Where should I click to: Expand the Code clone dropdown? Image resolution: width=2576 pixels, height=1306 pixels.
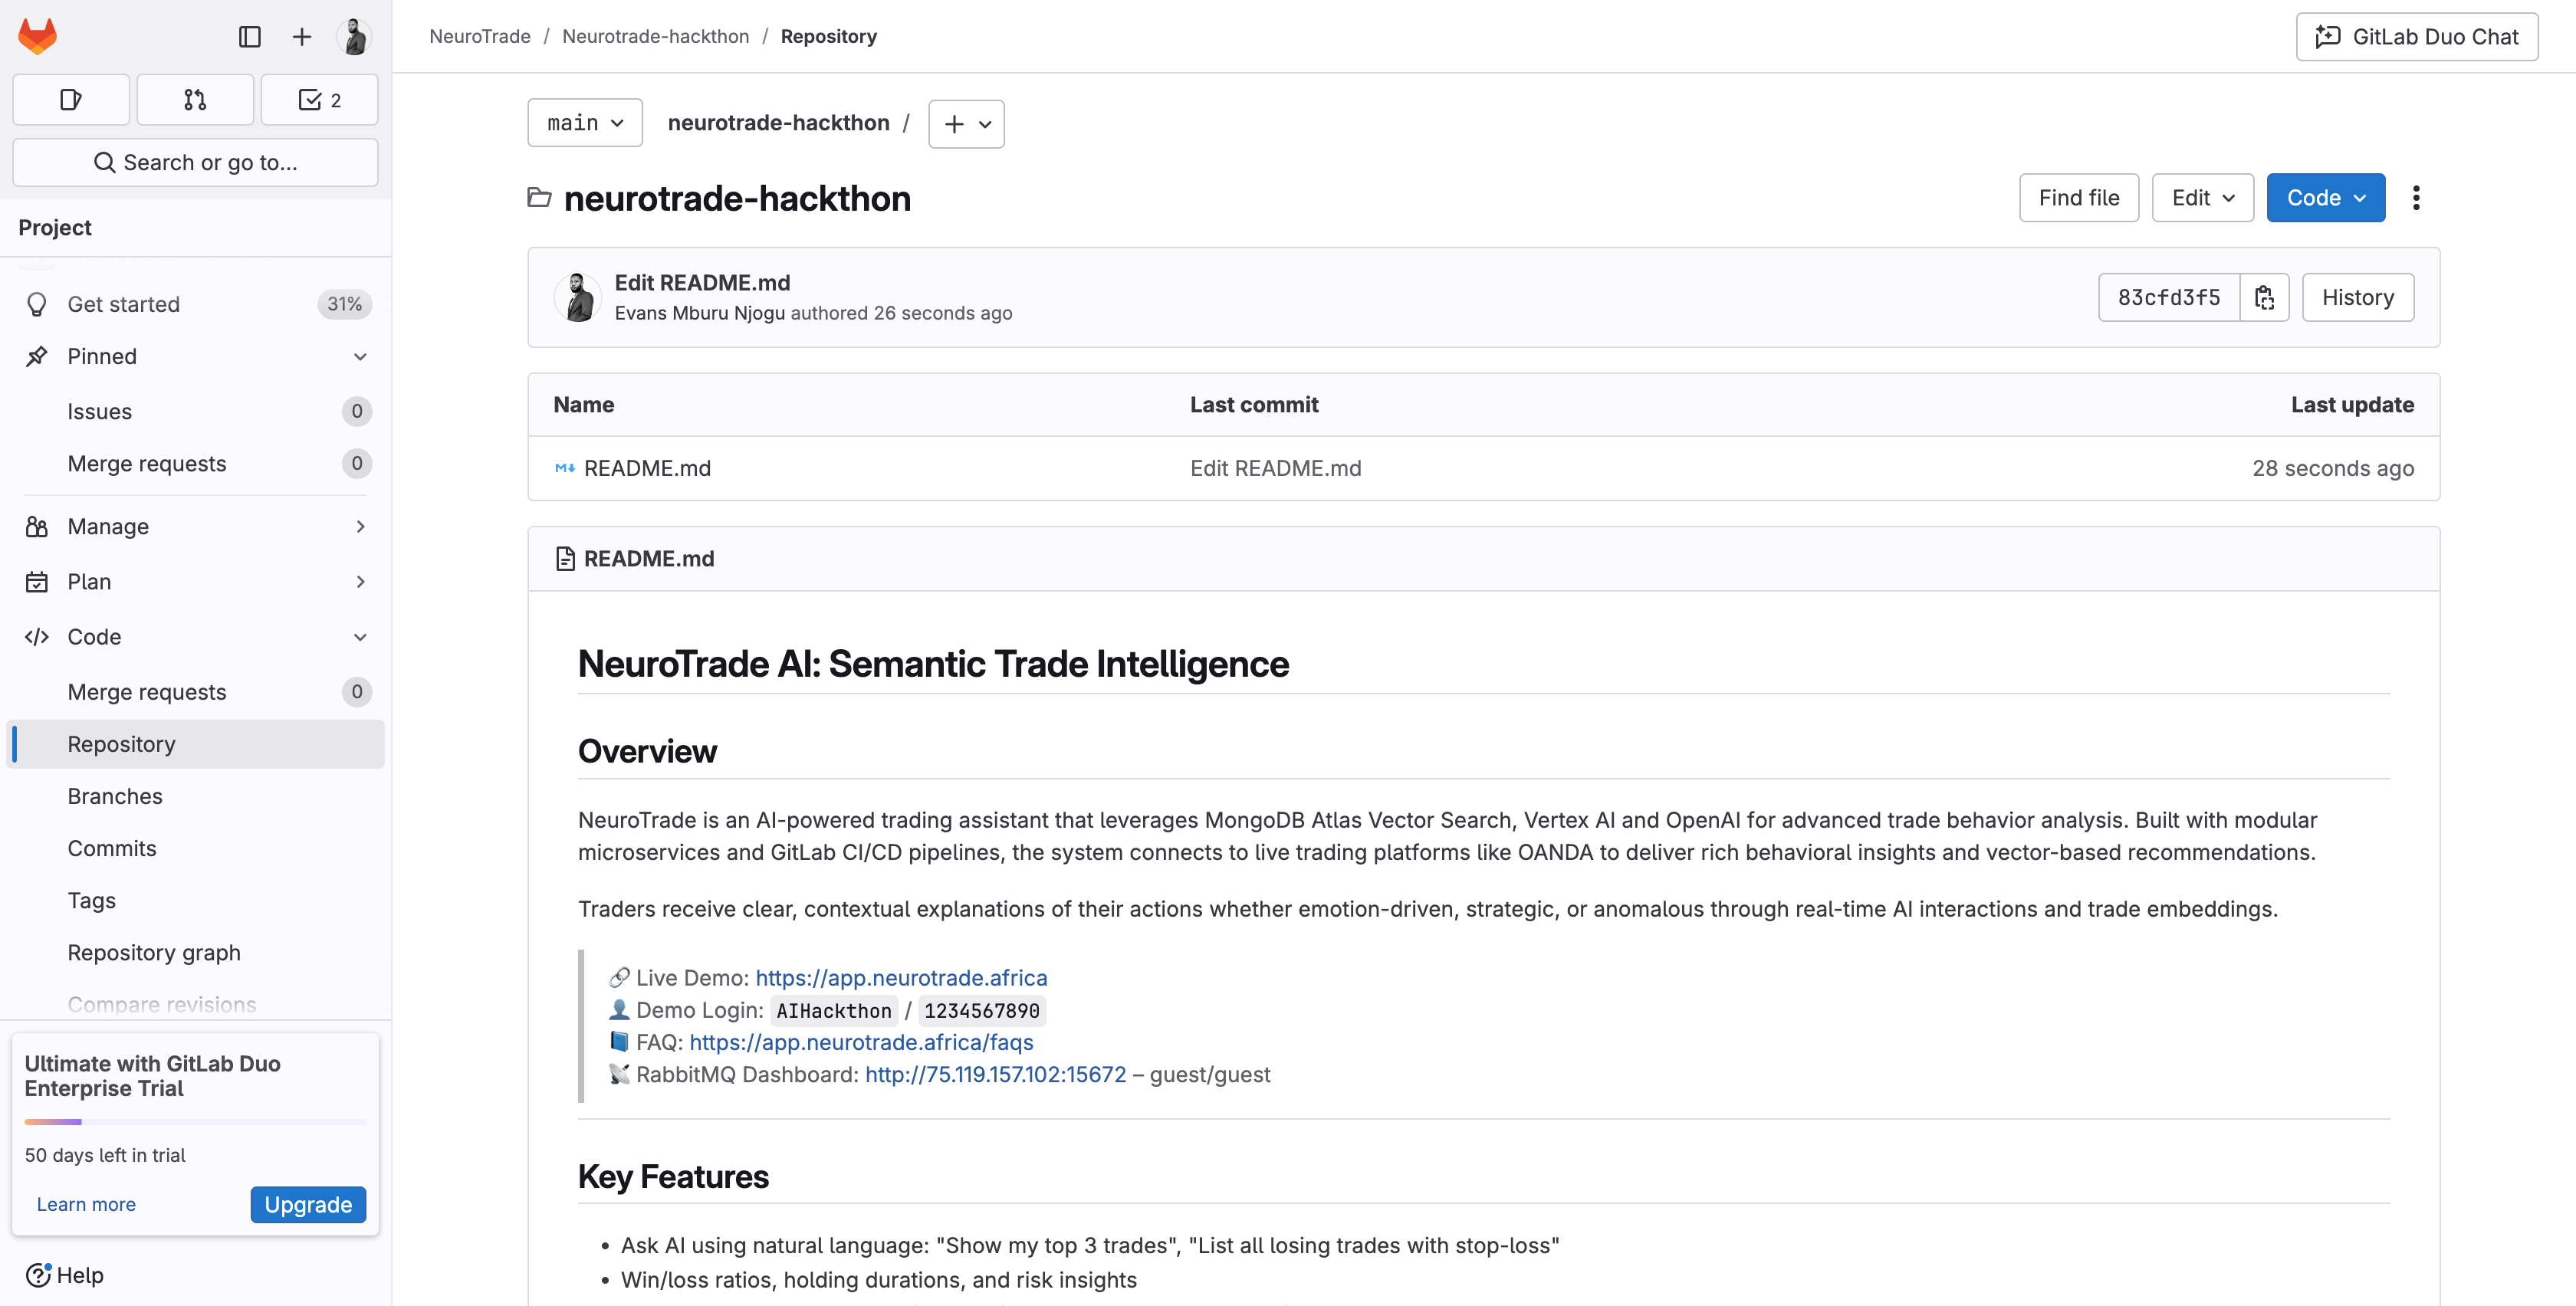[2325, 198]
